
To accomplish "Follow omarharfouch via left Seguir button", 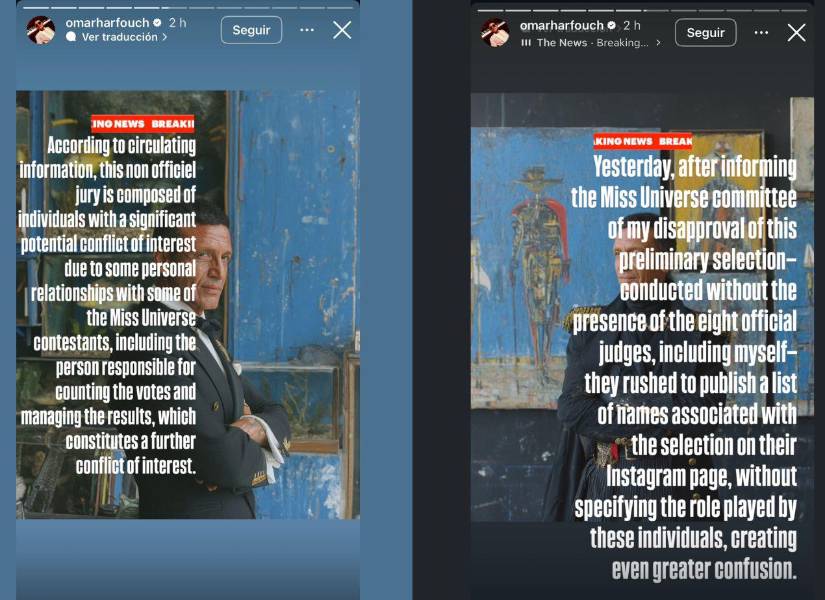I will (x=251, y=30).
